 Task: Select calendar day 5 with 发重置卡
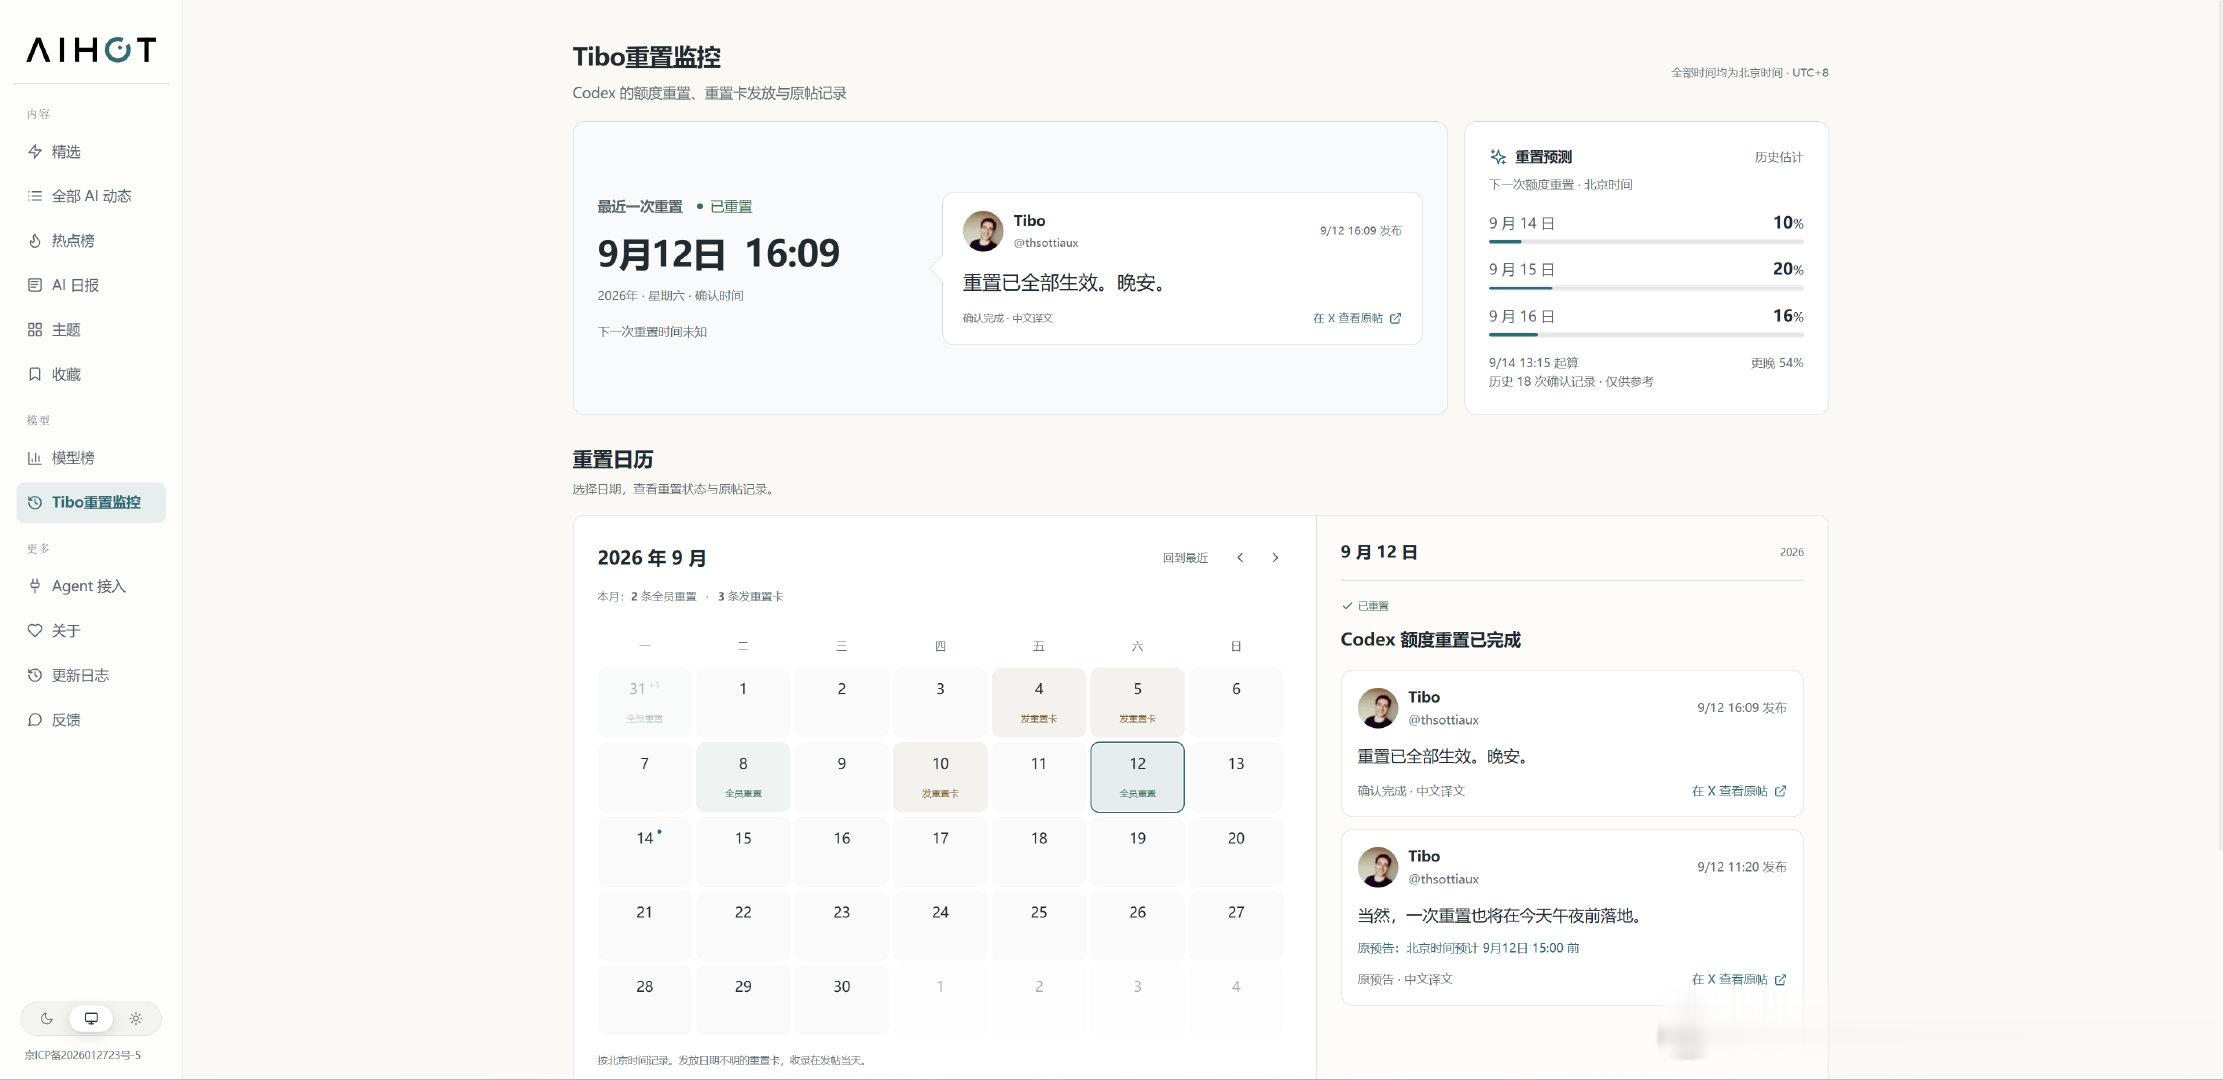pyautogui.click(x=1137, y=702)
